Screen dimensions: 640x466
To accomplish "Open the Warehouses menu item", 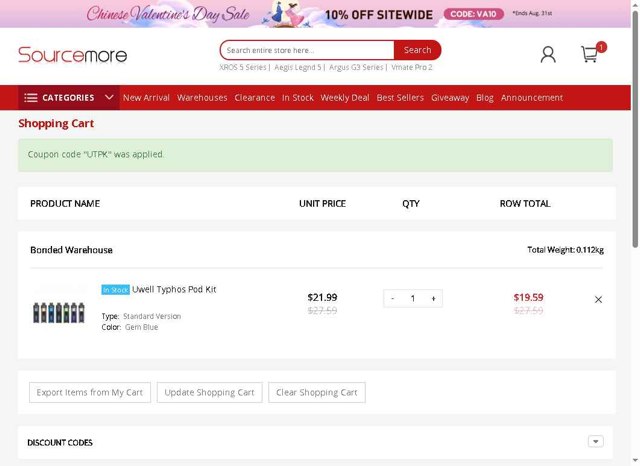I will click(x=202, y=98).
